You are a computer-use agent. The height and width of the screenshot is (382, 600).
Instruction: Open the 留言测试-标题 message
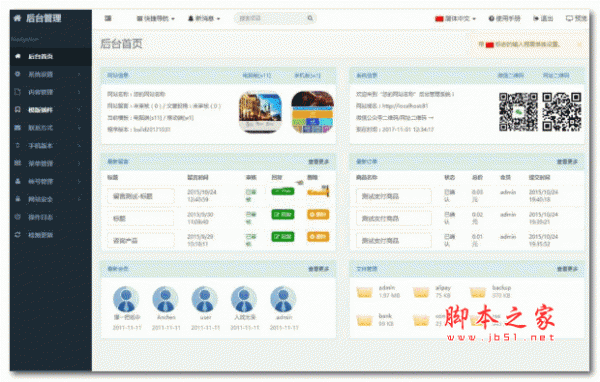(x=141, y=196)
